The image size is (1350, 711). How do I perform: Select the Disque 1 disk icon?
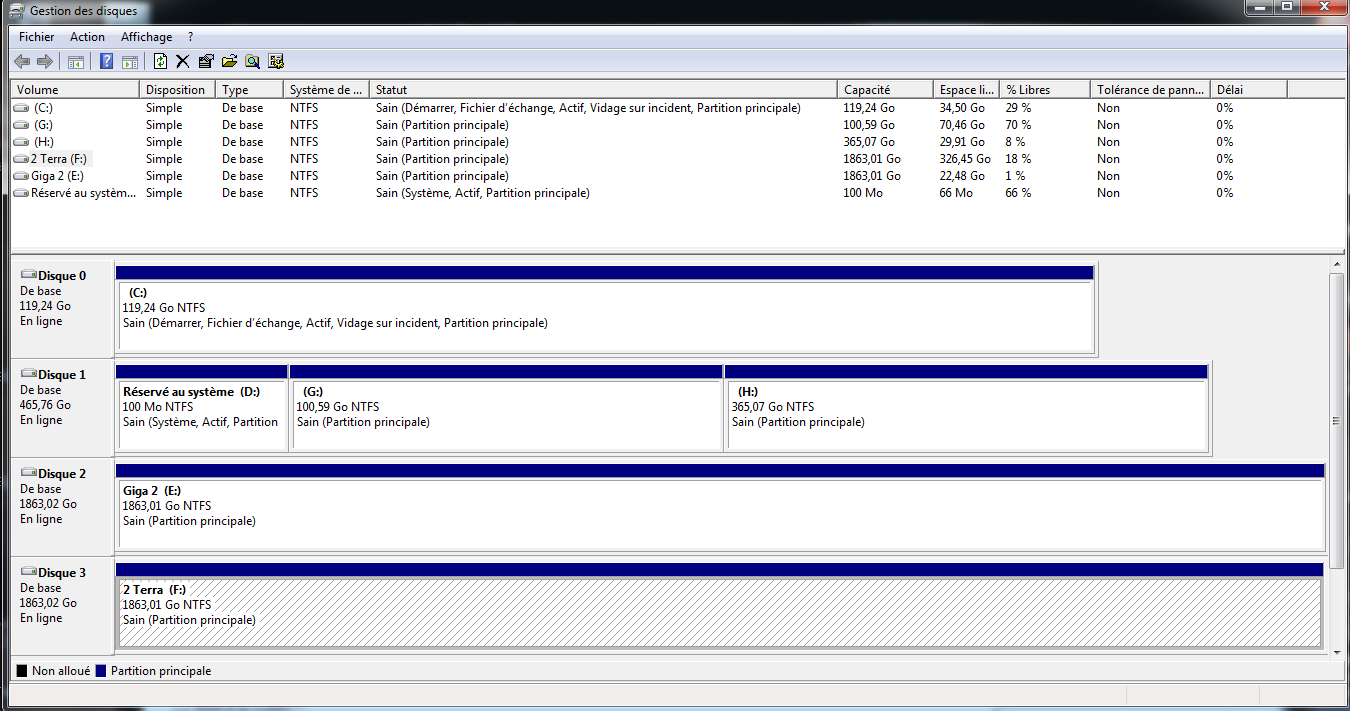click(x=28, y=374)
